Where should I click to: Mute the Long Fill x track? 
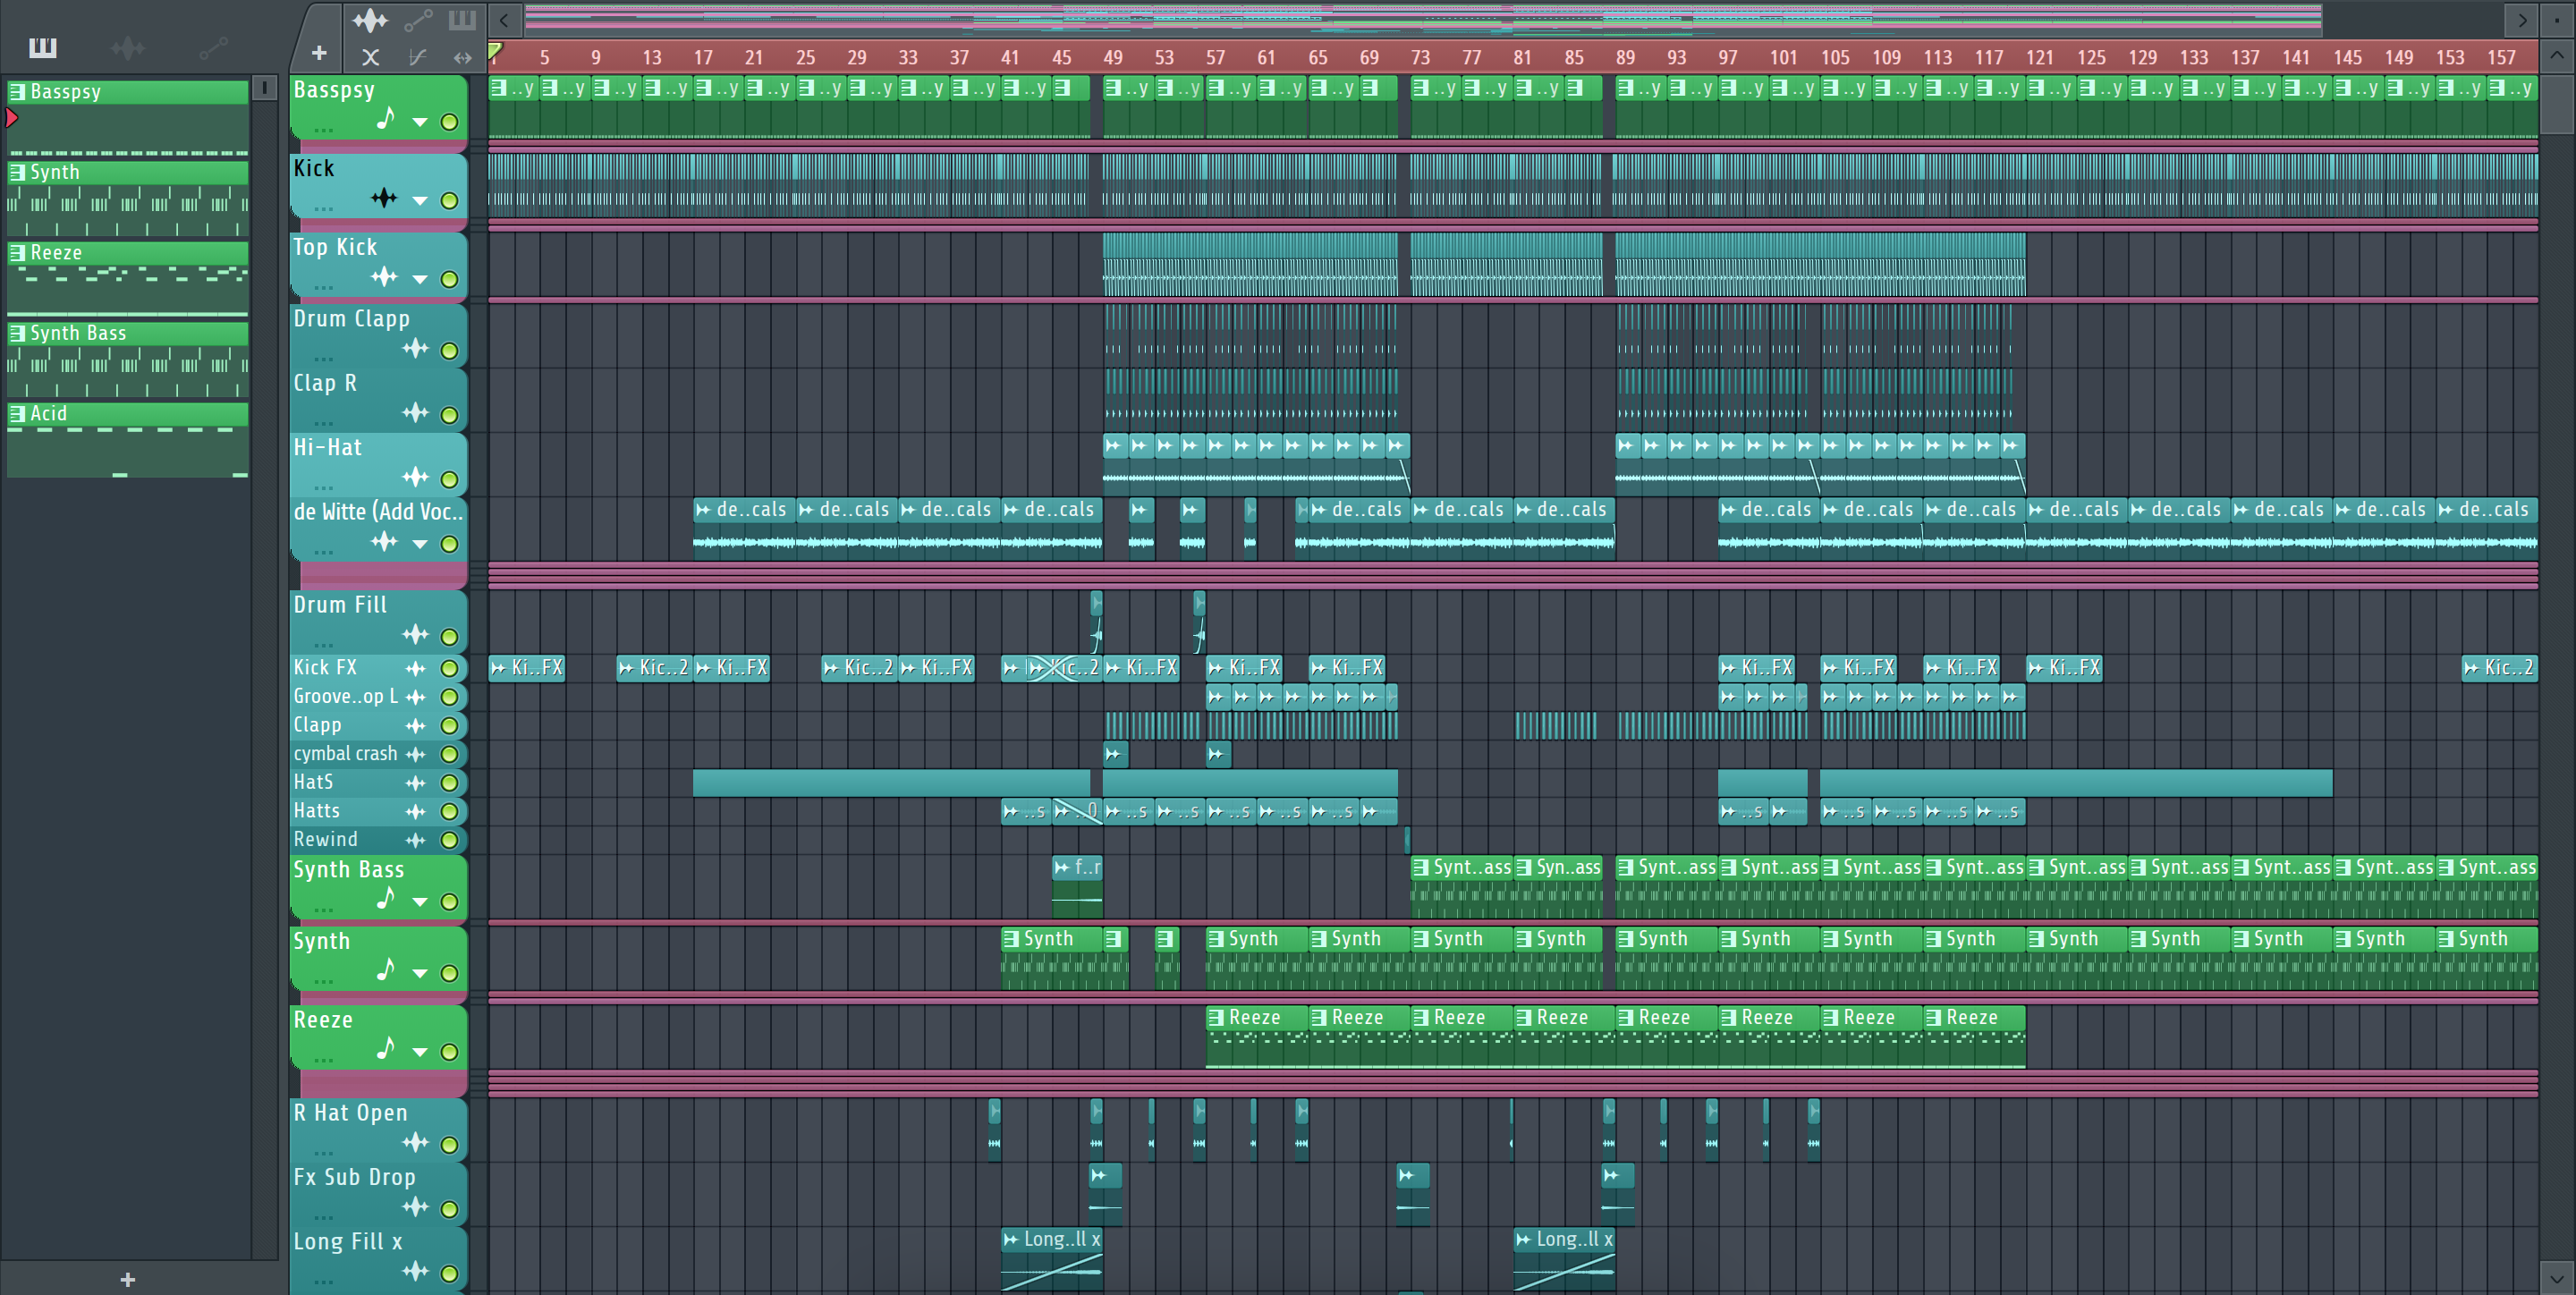click(450, 1274)
